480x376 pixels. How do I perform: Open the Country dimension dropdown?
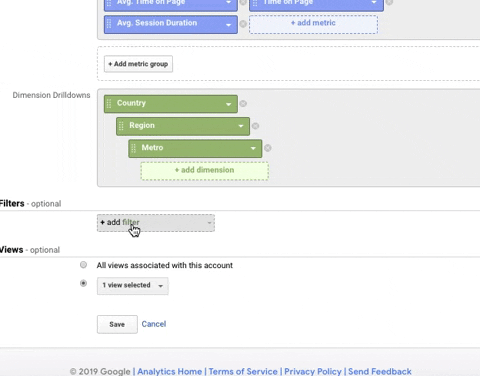point(228,104)
